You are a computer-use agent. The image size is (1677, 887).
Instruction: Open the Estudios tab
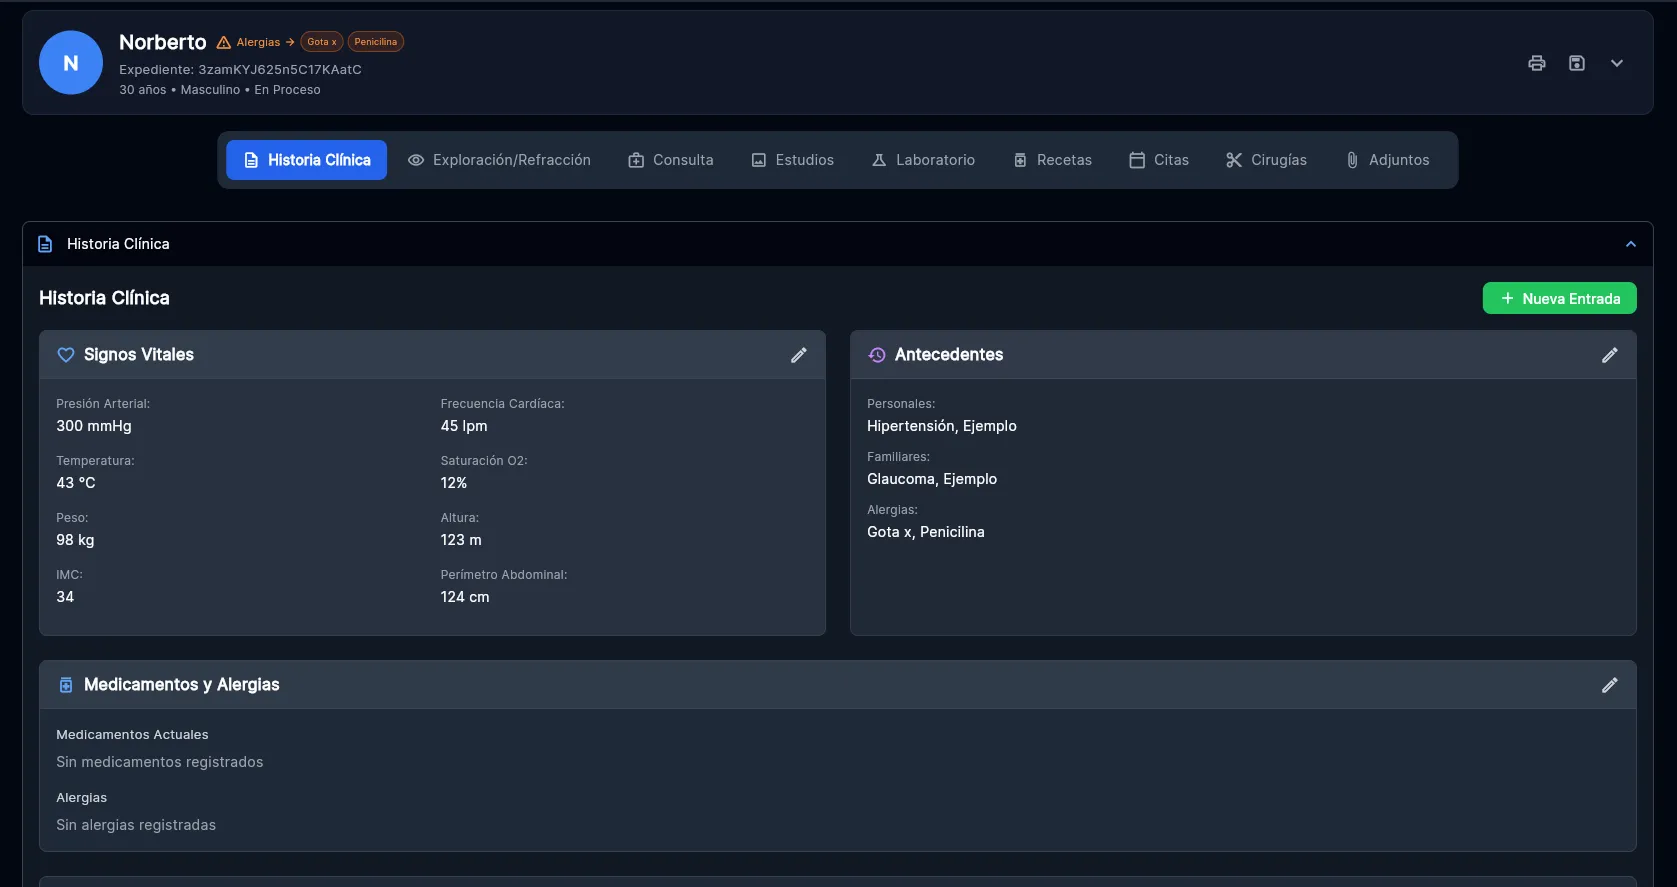point(792,160)
